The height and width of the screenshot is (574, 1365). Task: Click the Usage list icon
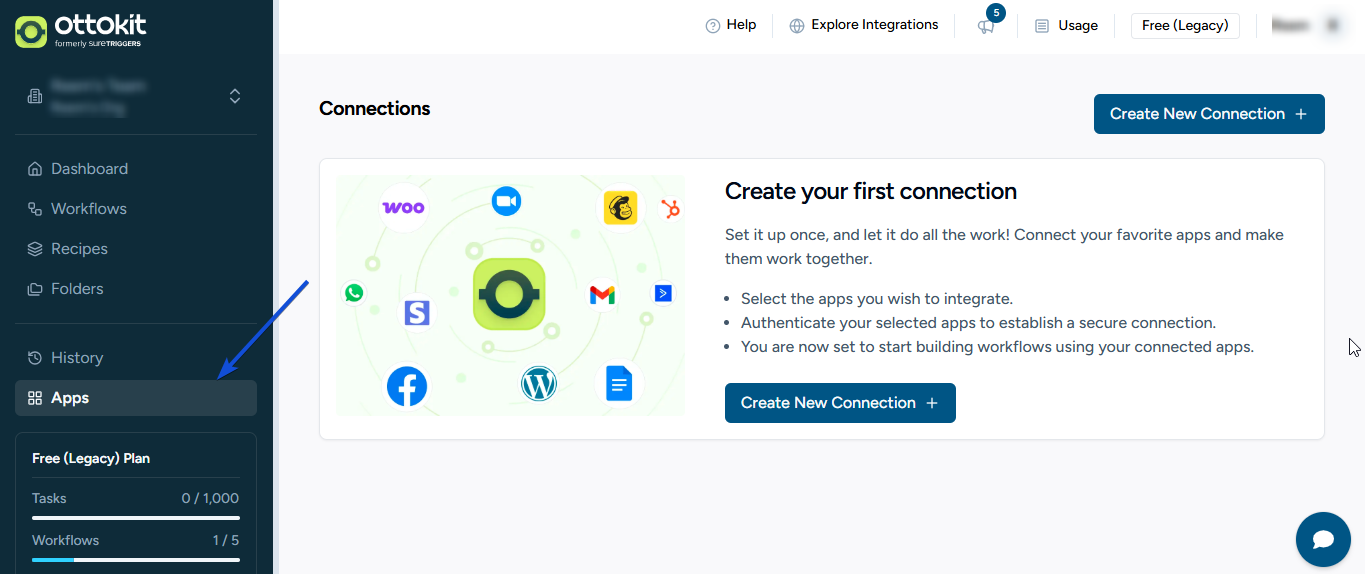[x=1042, y=26]
